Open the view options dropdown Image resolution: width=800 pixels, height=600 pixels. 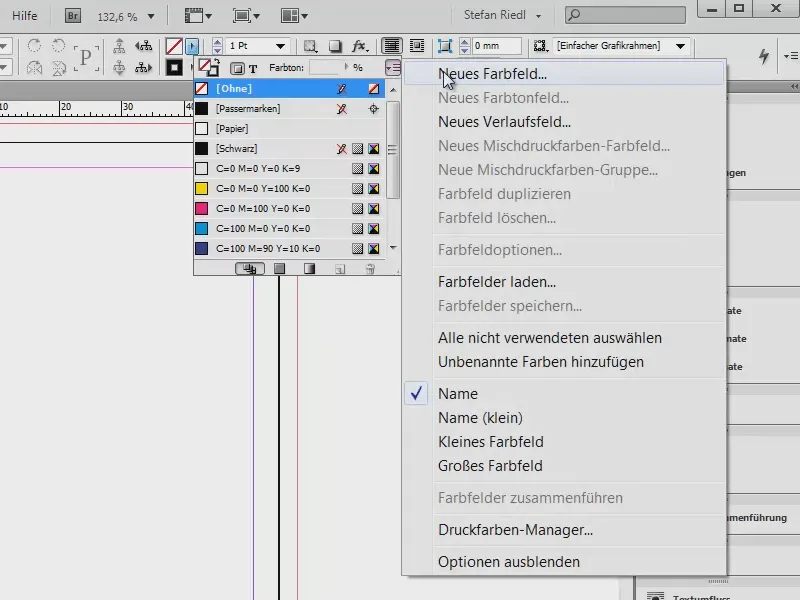[198, 16]
